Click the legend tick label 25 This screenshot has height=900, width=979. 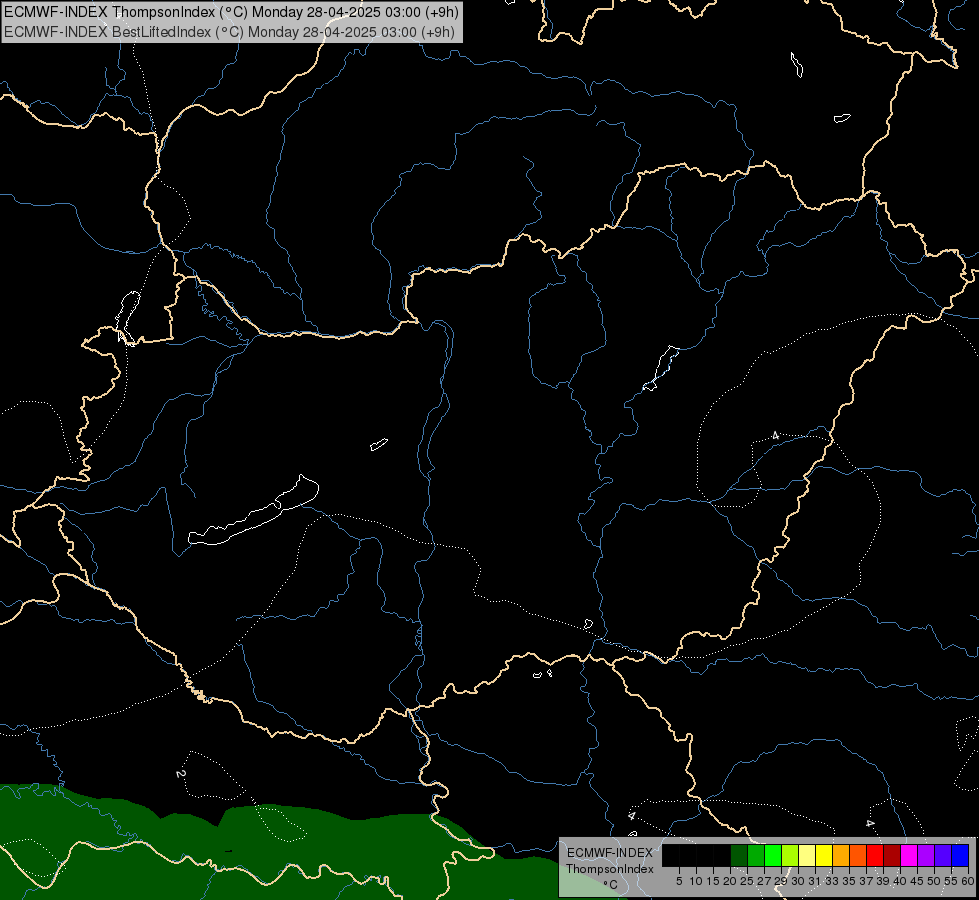747,881
